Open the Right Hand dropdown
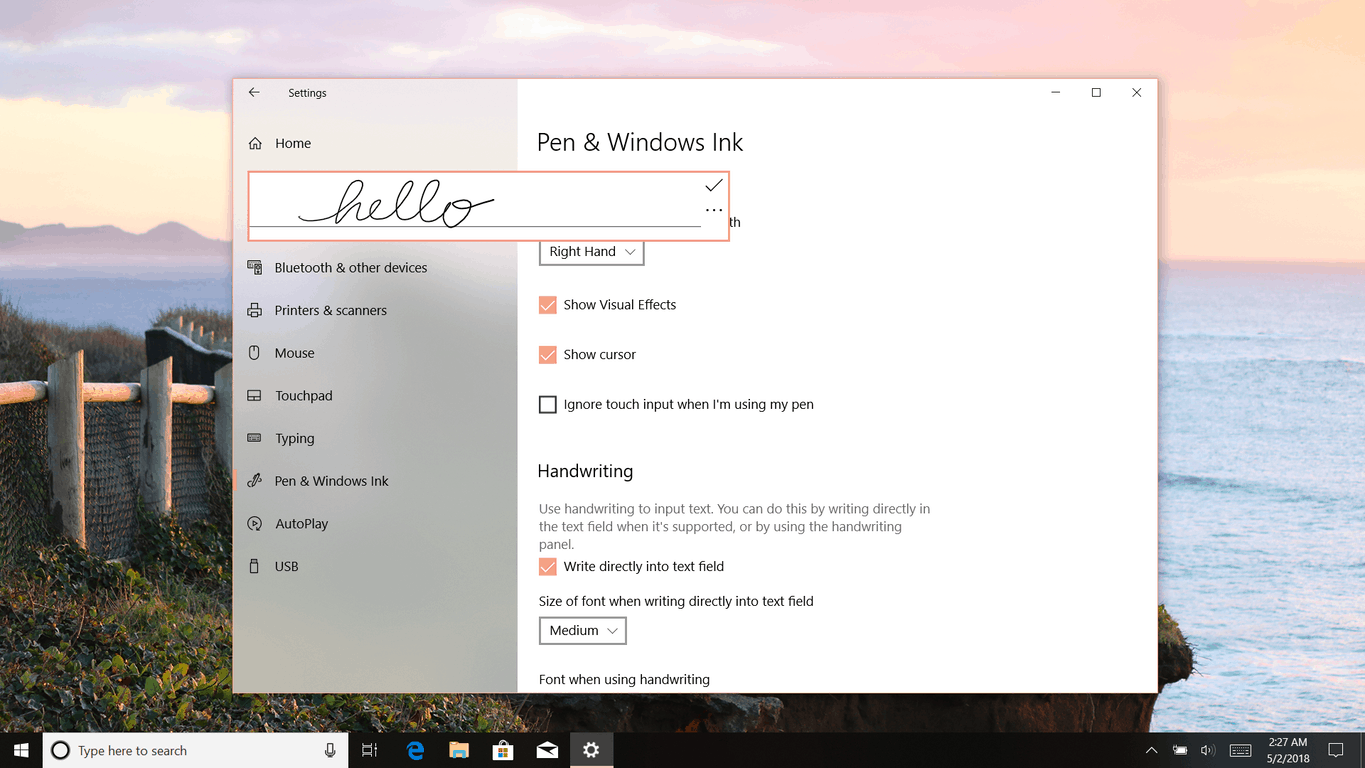Image resolution: width=1365 pixels, height=768 pixels. 591,252
